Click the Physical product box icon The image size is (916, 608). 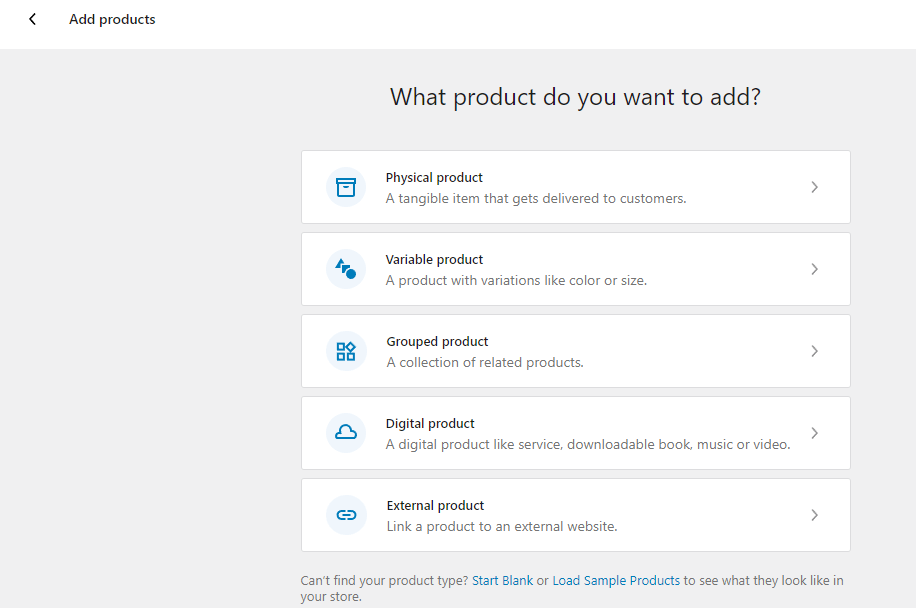pyautogui.click(x=345, y=187)
